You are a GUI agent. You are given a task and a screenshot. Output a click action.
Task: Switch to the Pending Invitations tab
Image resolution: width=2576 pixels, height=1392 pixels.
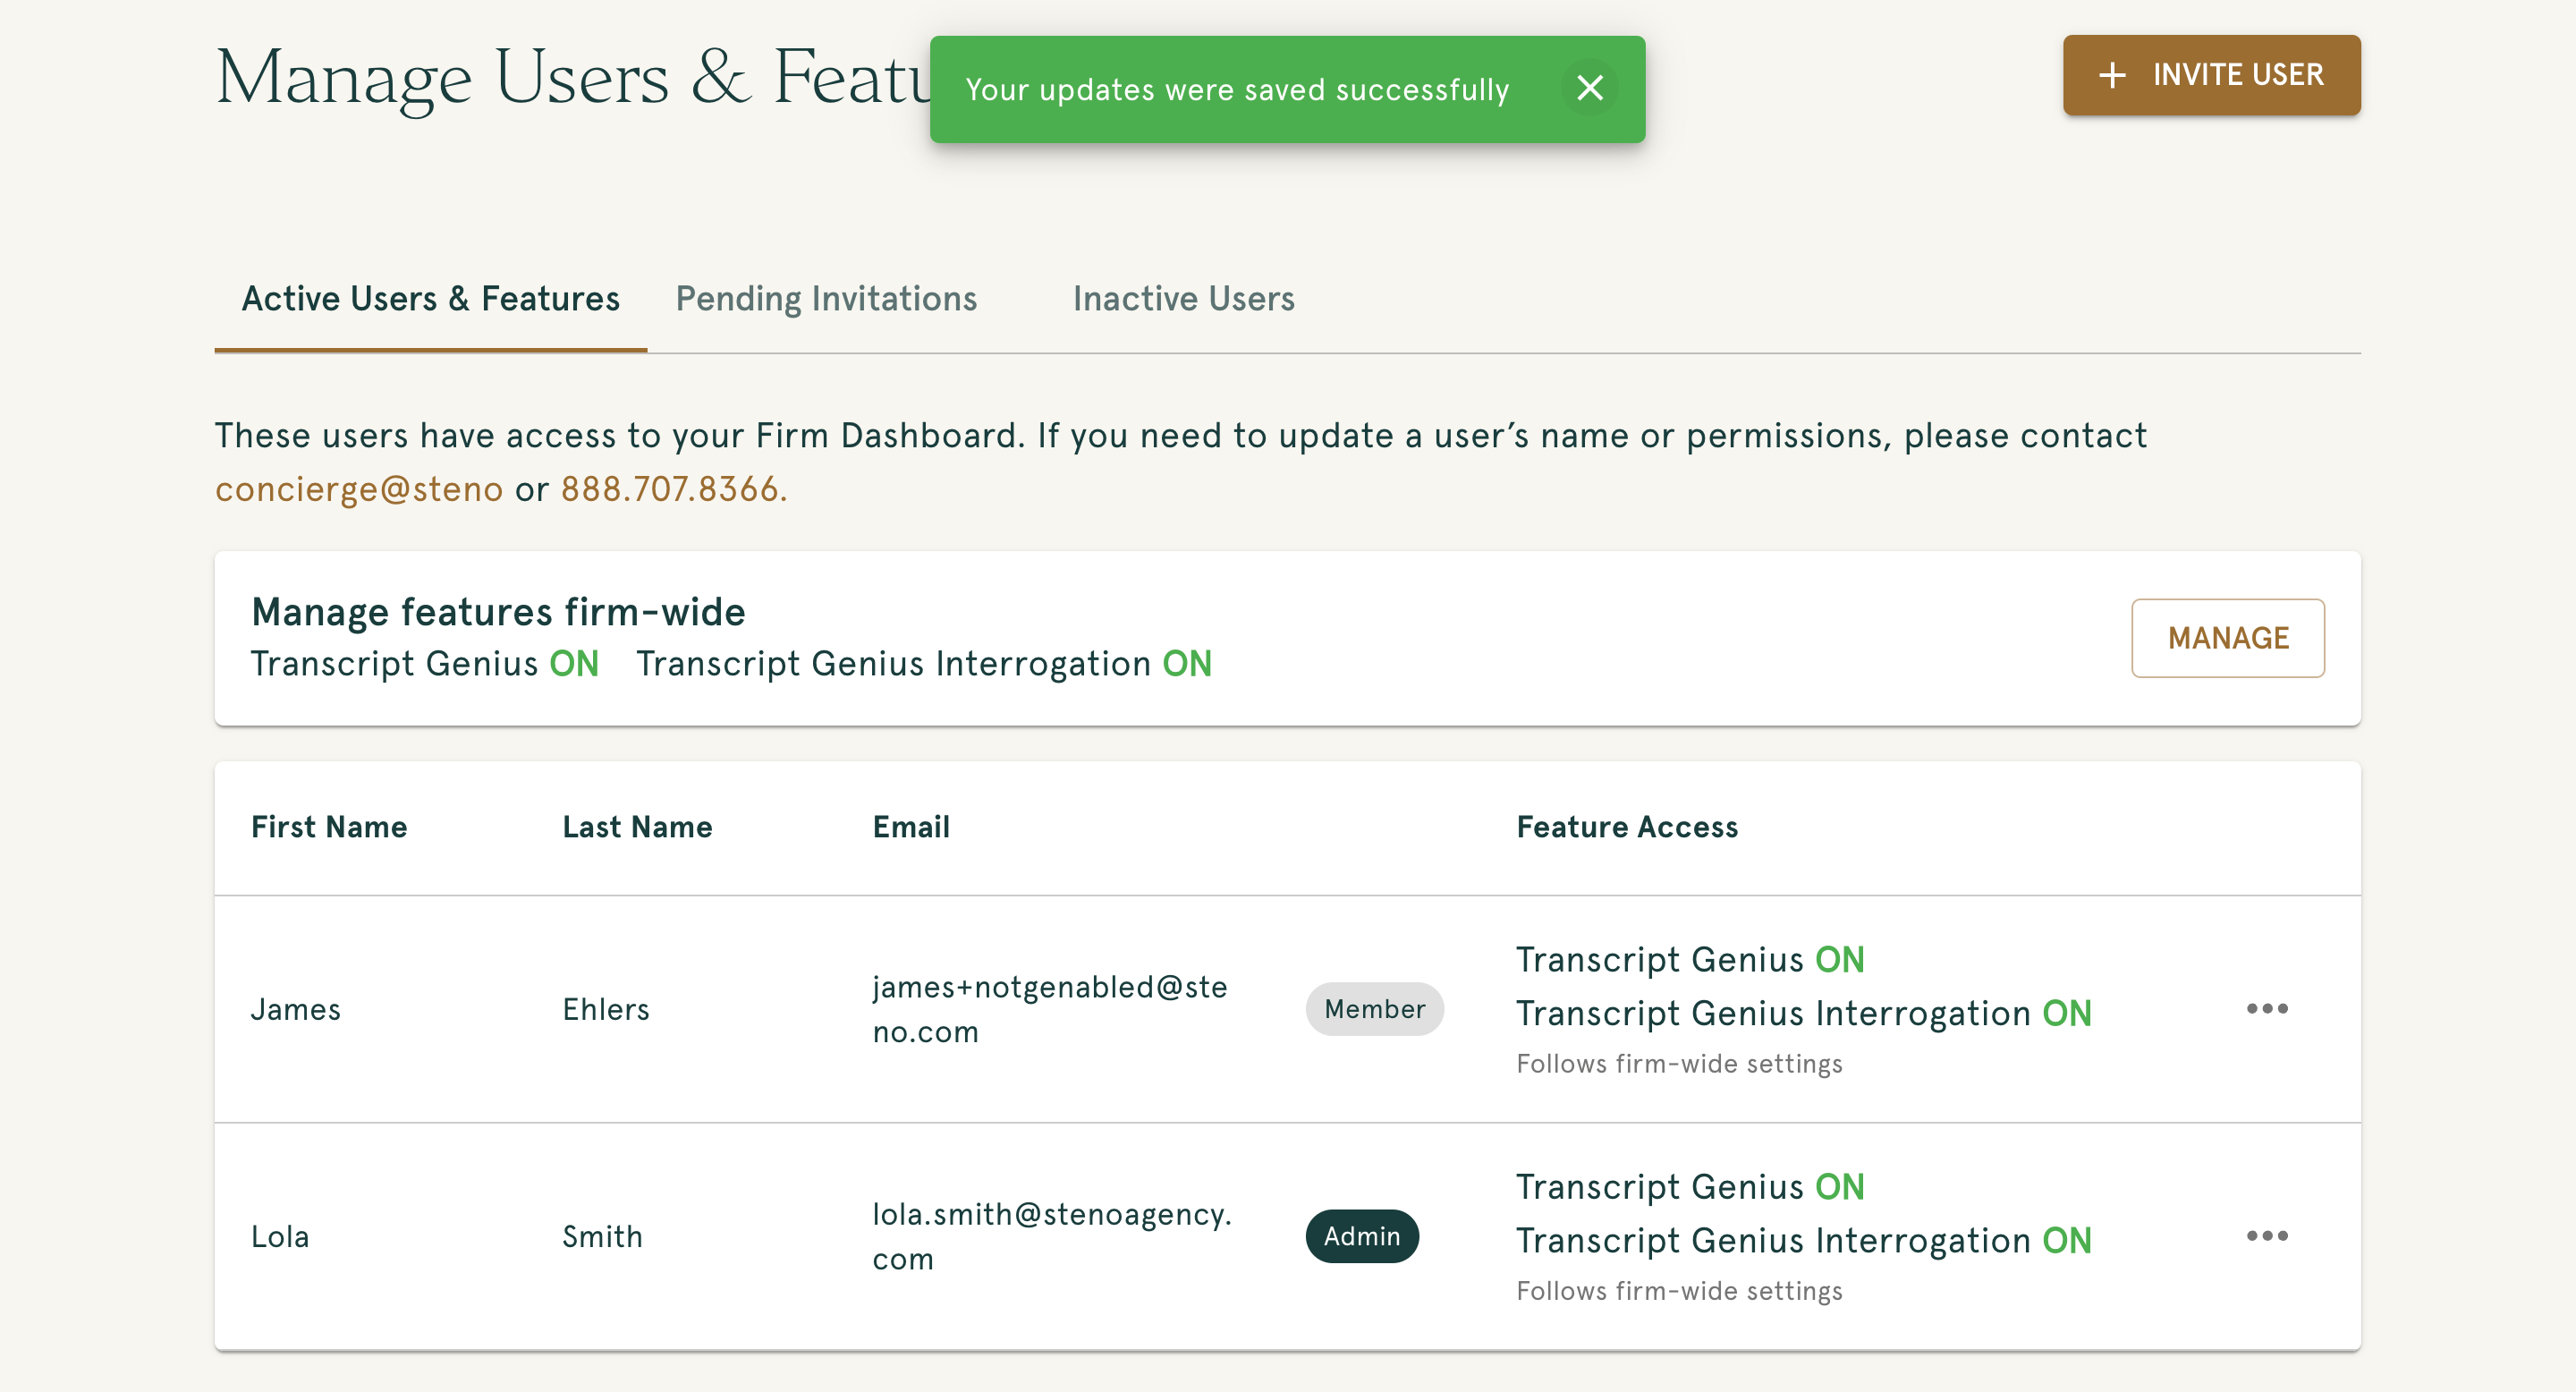826,298
